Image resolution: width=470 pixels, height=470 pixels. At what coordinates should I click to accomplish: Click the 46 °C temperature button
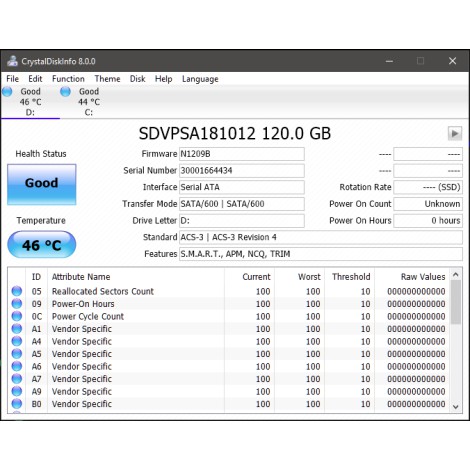[42, 245]
